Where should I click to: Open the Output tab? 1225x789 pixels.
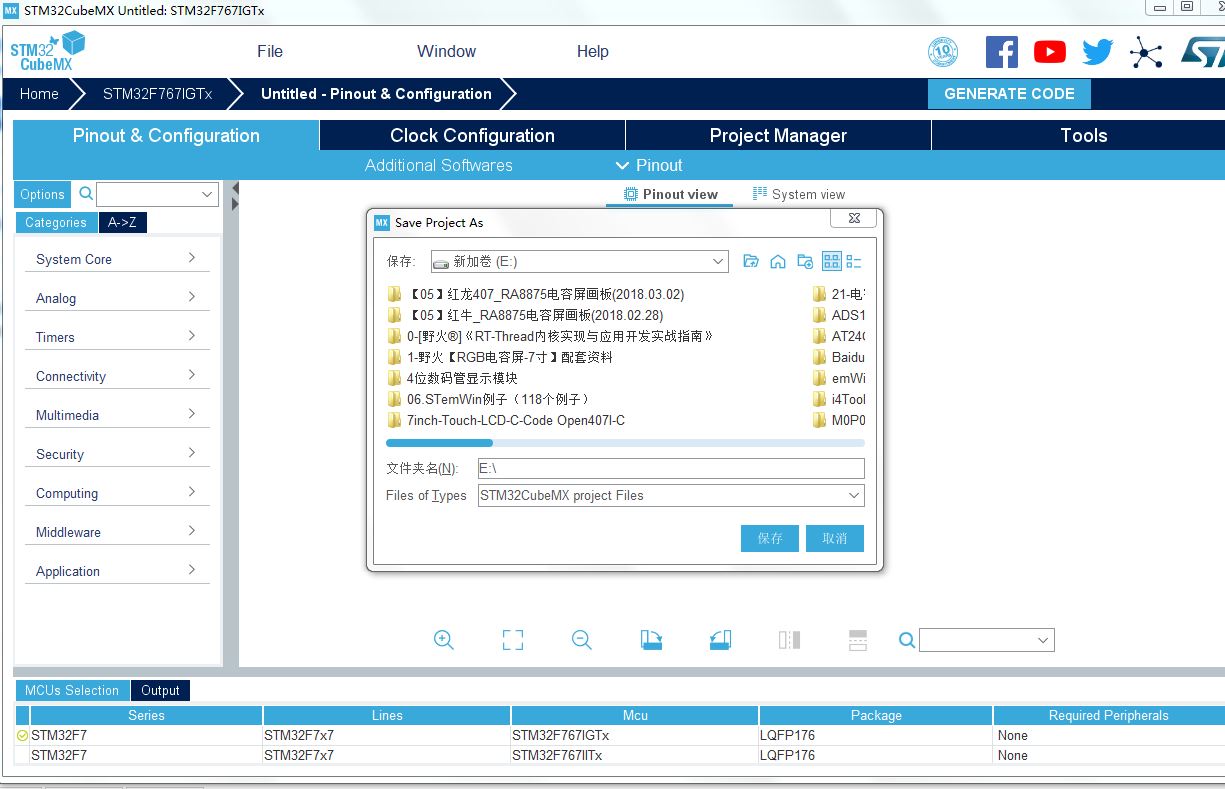(x=160, y=690)
